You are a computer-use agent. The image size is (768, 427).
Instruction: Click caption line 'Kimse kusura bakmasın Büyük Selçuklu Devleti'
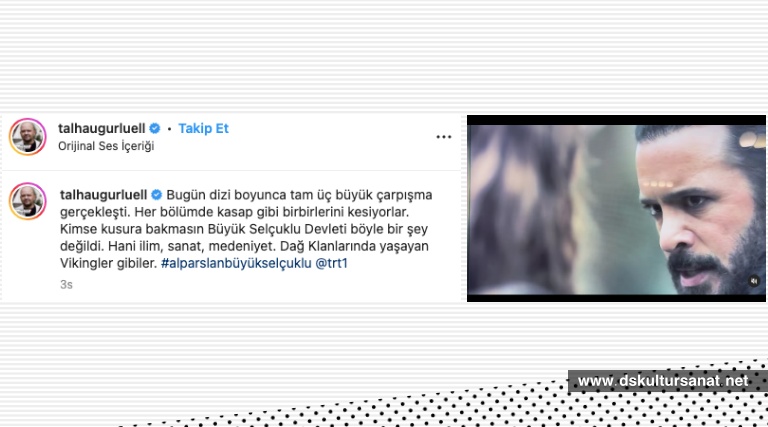click(x=203, y=229)
